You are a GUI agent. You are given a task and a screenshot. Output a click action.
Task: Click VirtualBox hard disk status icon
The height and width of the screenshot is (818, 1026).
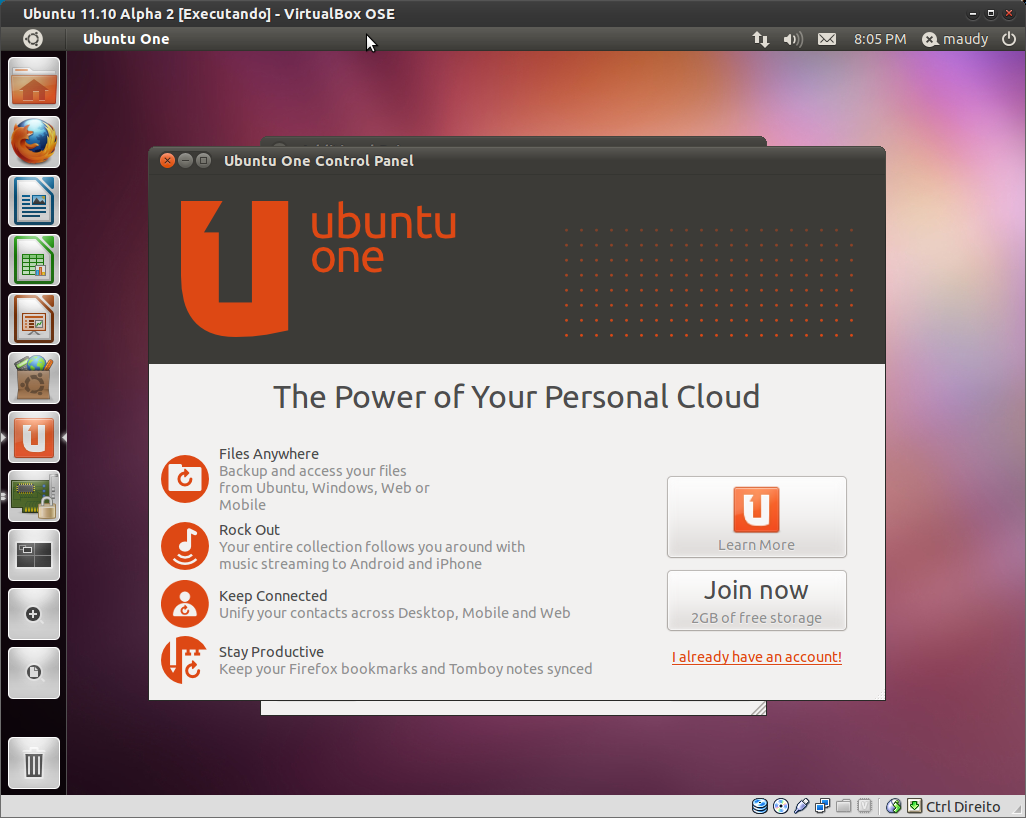tap(760, 806)
